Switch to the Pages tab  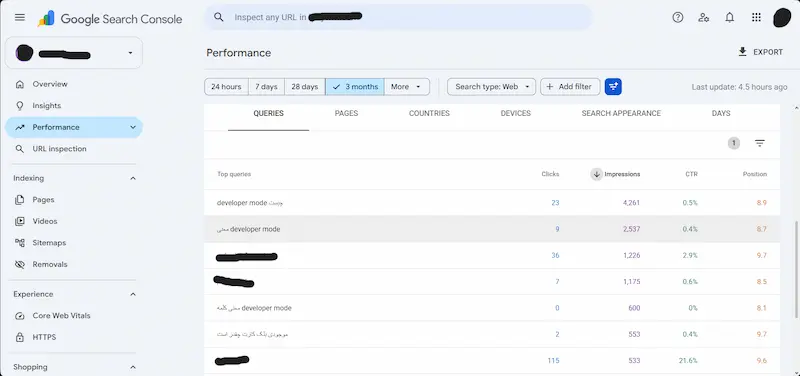(346, 114)
